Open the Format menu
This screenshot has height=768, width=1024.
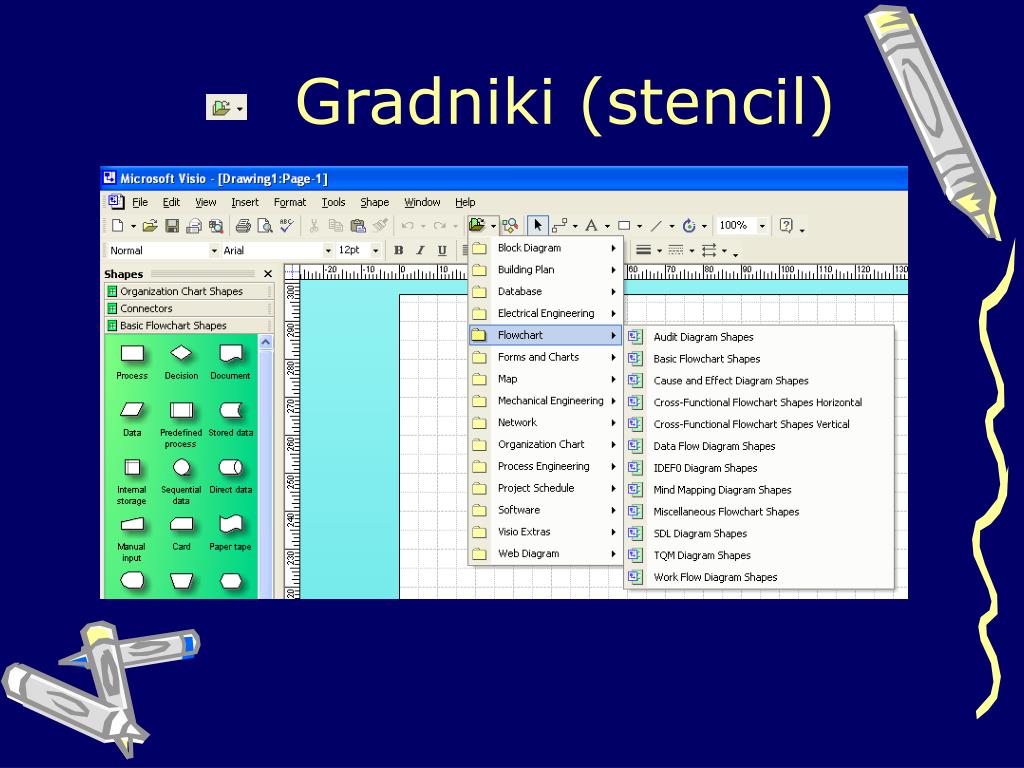click(x=290, y=202)
